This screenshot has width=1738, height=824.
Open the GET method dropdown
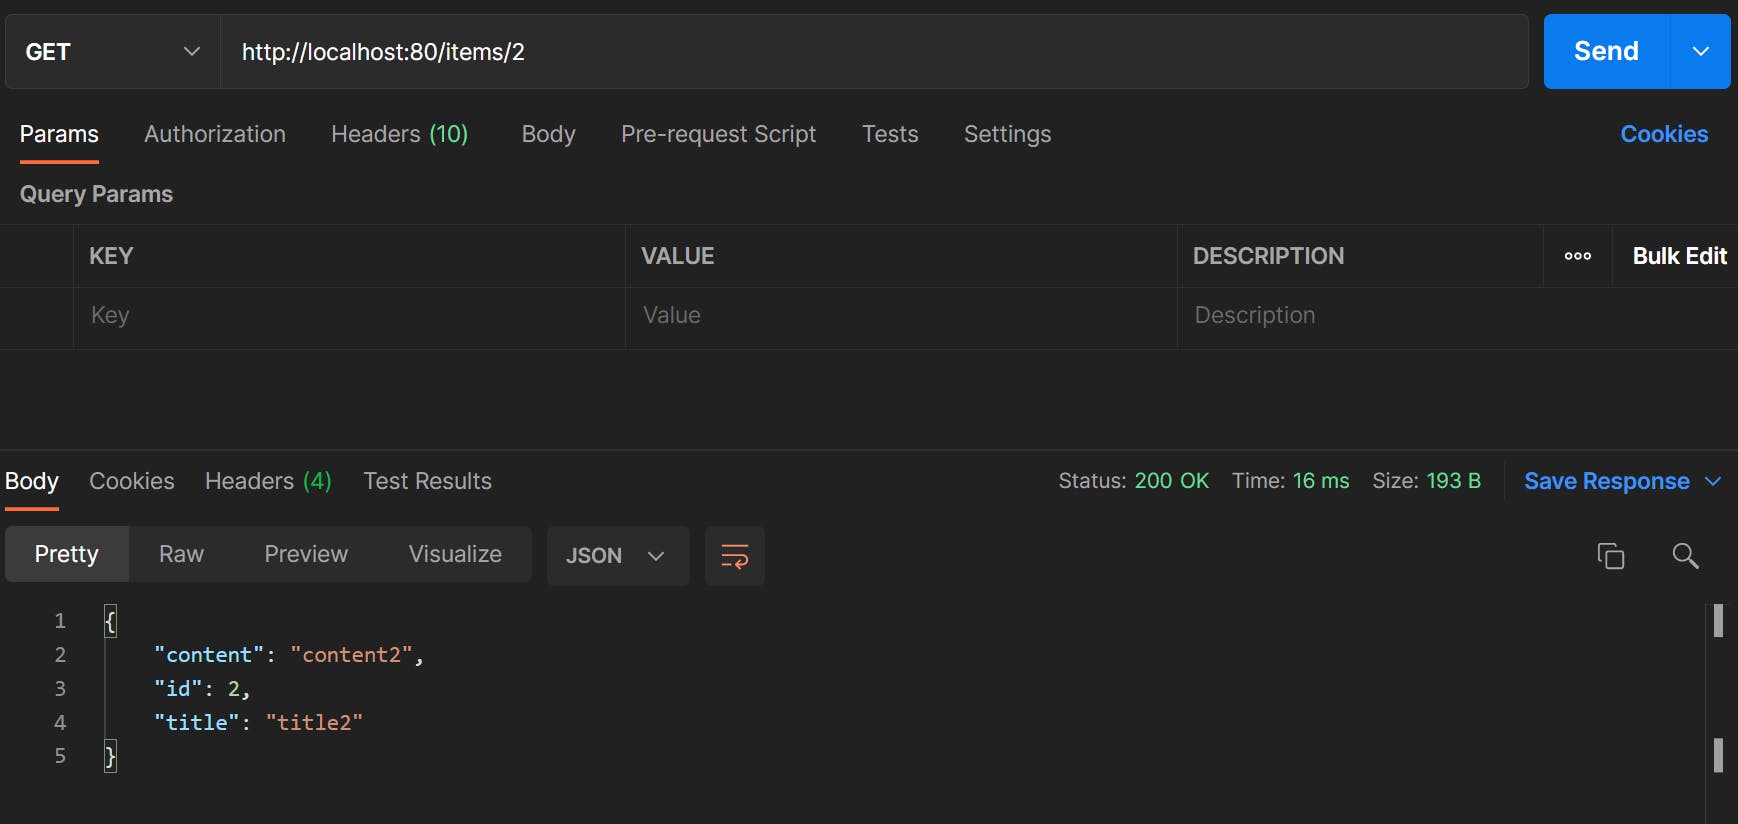(x=112, y=52)
